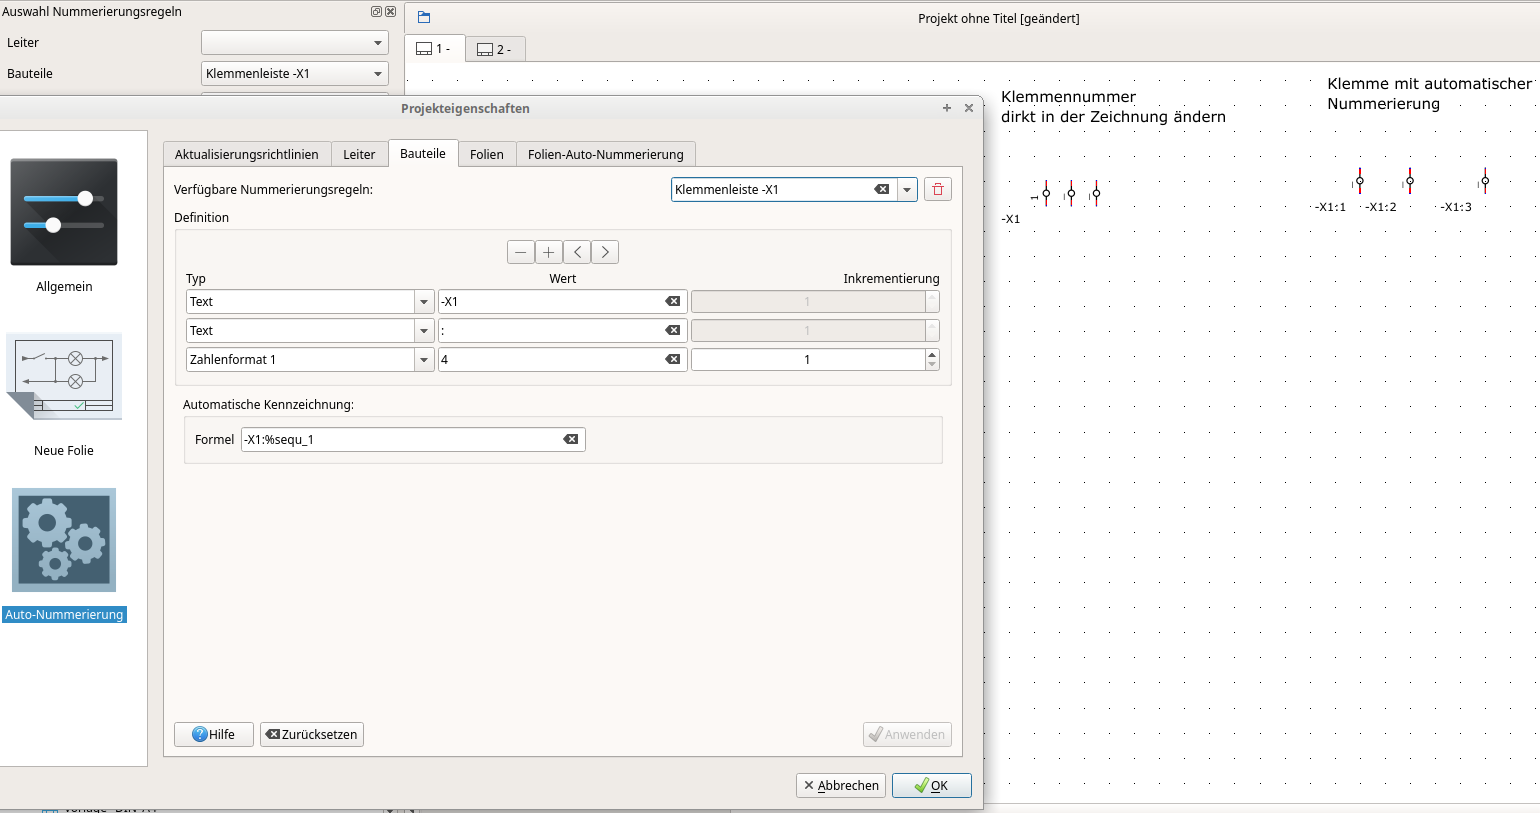Select the Auto-Nummerierung gears icon
This screenshot has width=1540, height=813.
click(64, 540)
